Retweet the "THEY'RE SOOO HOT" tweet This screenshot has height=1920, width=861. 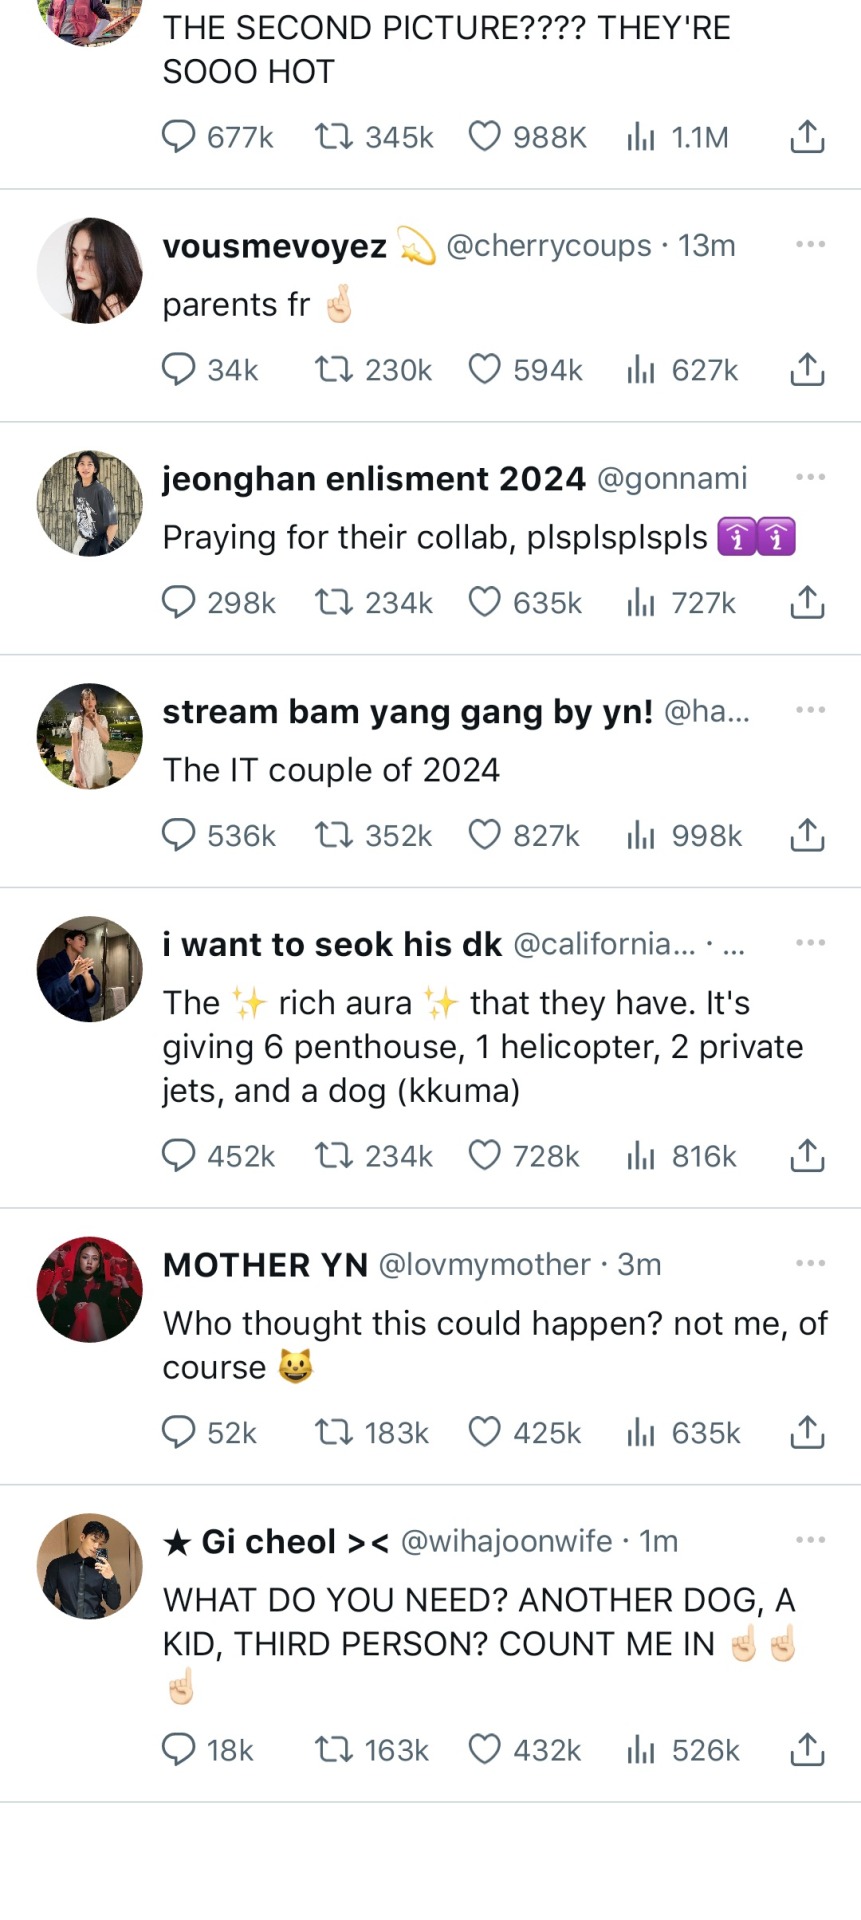333,137
